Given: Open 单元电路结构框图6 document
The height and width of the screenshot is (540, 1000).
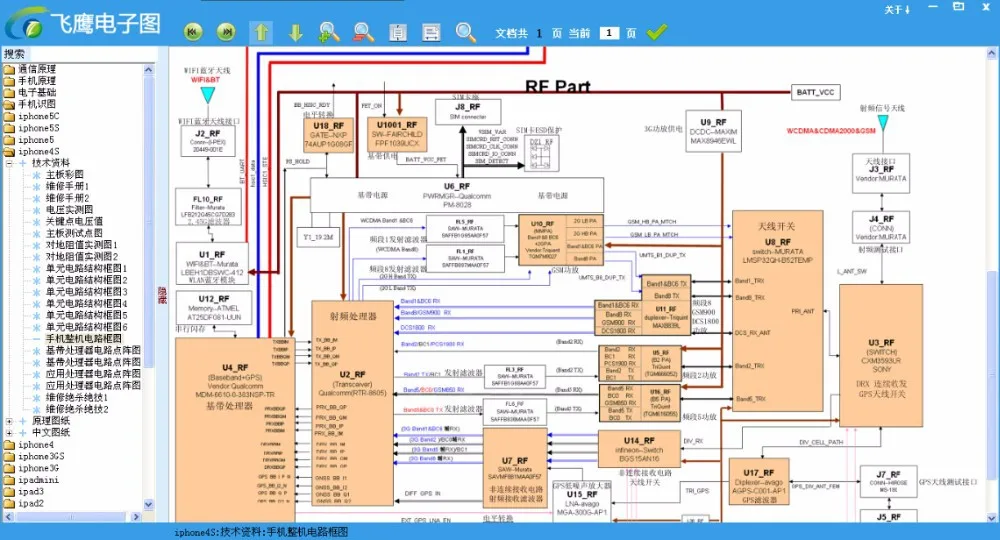Looking at the screenshot, I should 86,327.
